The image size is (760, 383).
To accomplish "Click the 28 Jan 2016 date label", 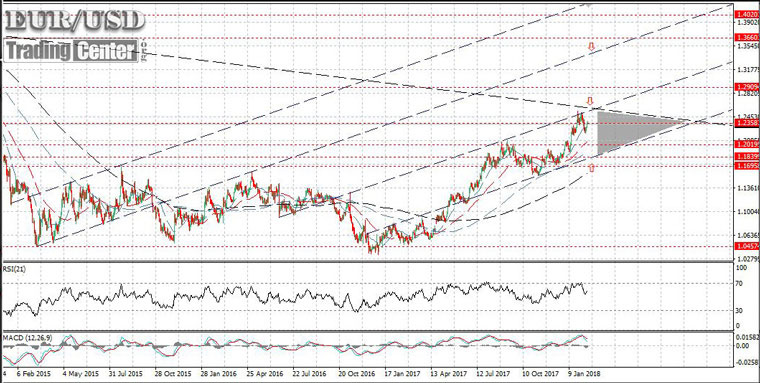I will (x=219, y=375).
